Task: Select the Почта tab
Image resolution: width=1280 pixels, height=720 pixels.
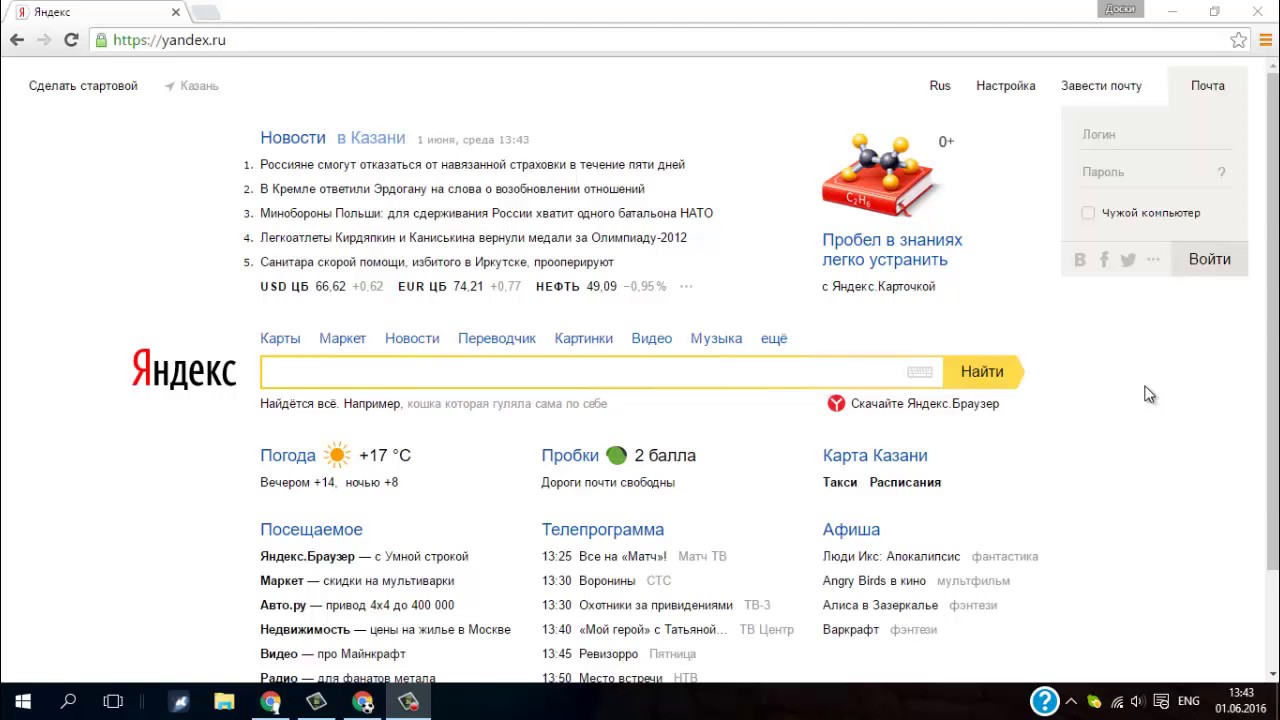Action: click(1208, 86)
